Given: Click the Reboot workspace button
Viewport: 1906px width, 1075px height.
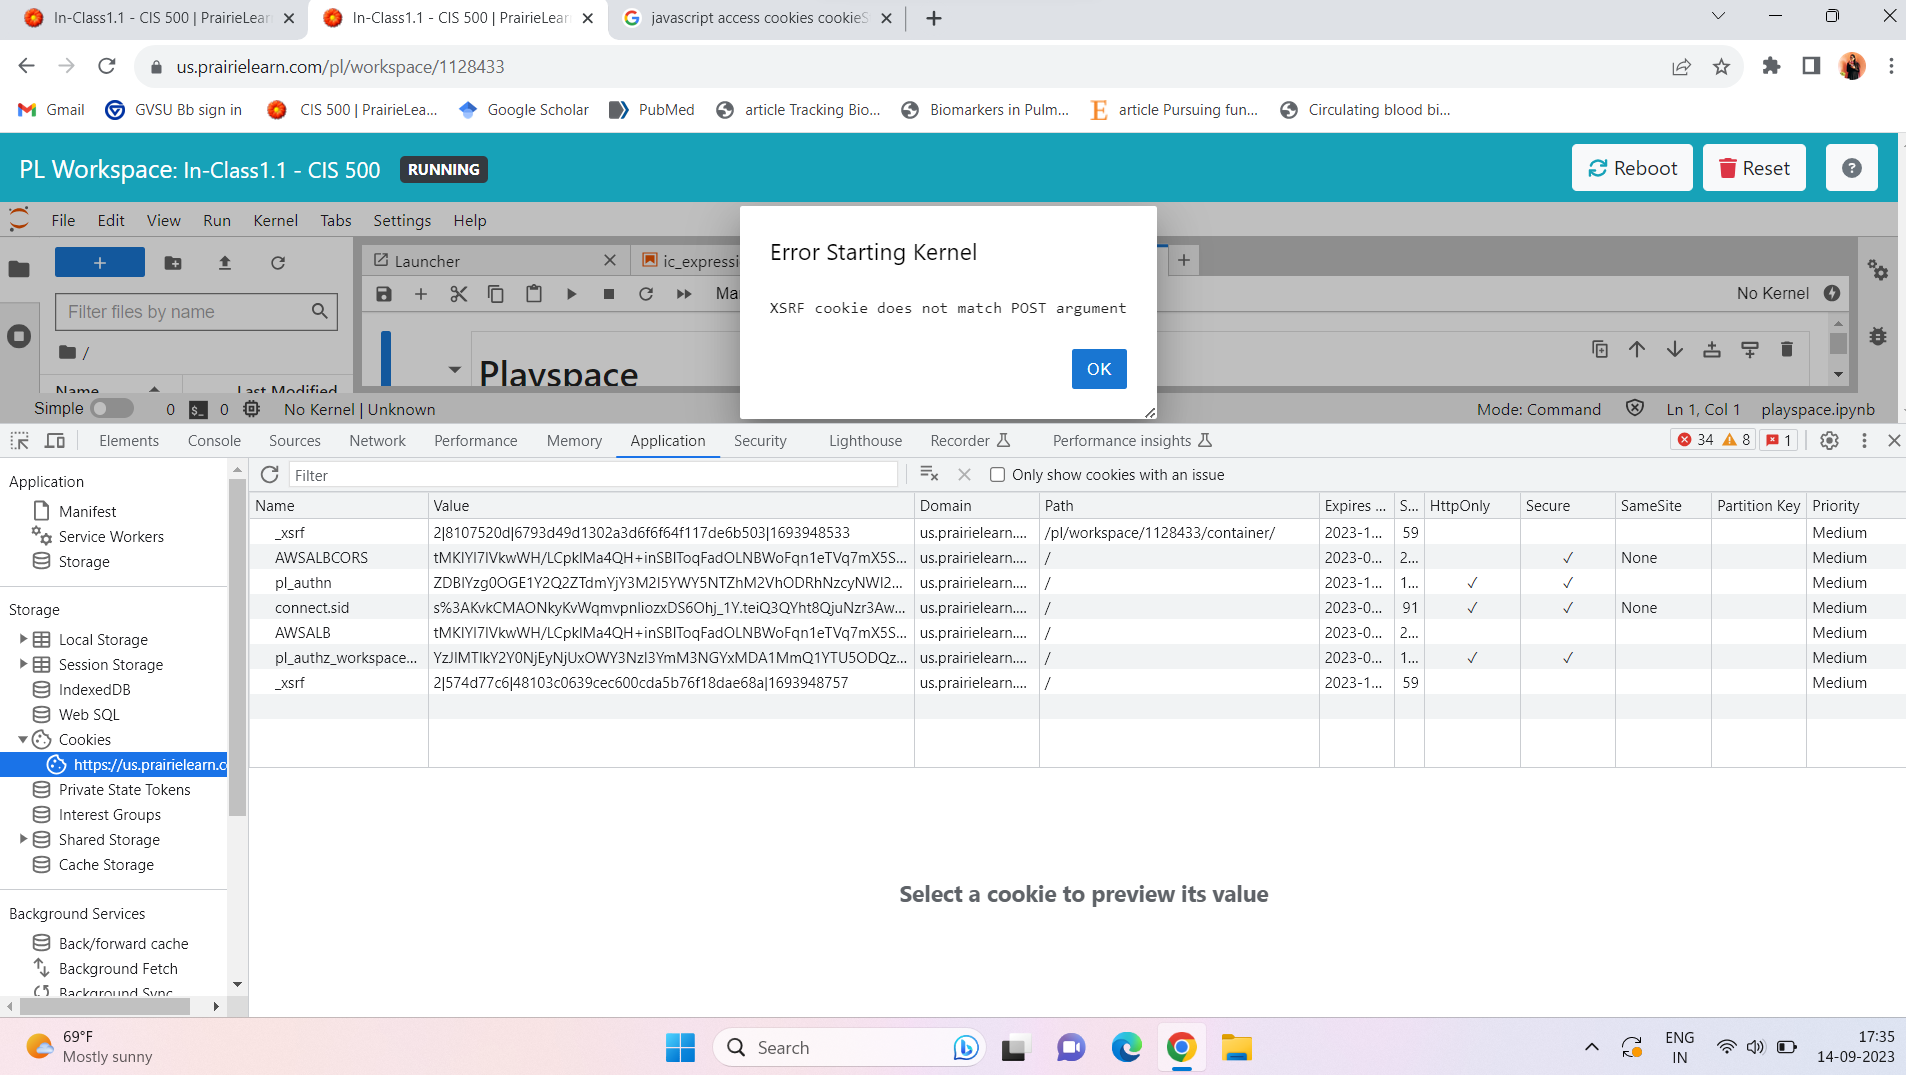Looking at the screenshot, I should tap(1631, 167).
